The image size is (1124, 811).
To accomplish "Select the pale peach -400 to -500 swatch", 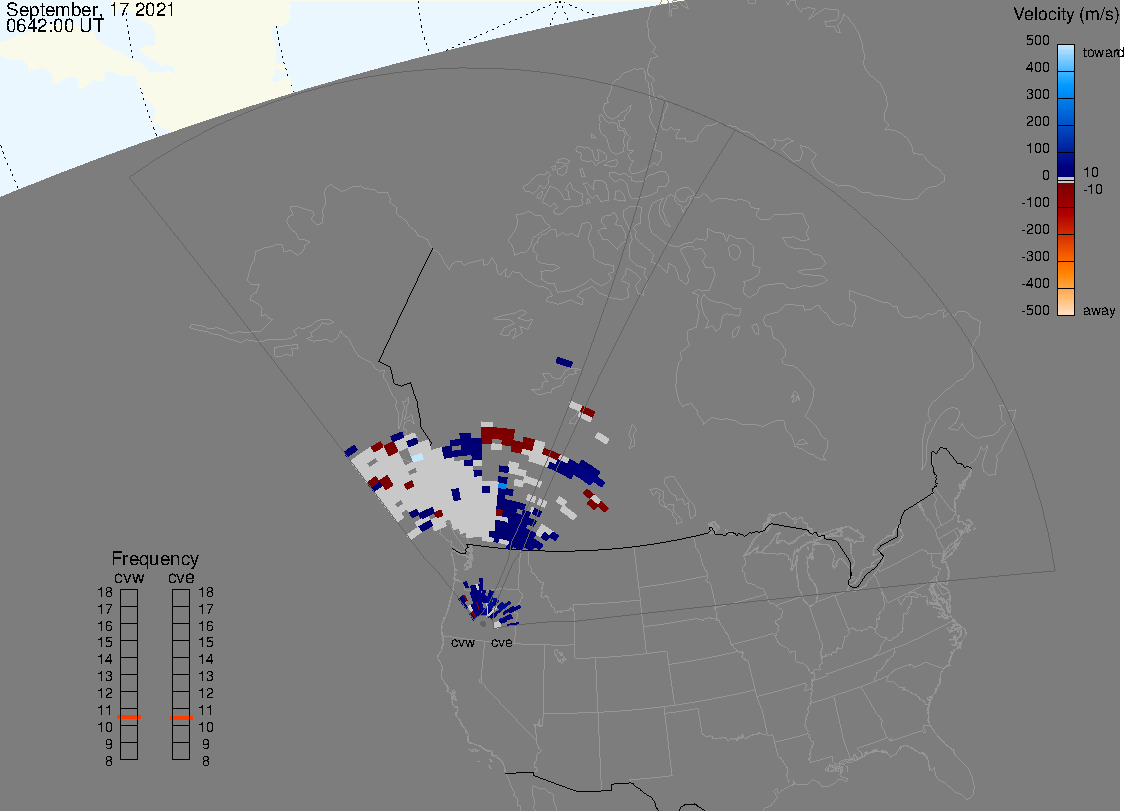I will (x=1065, y=301).
